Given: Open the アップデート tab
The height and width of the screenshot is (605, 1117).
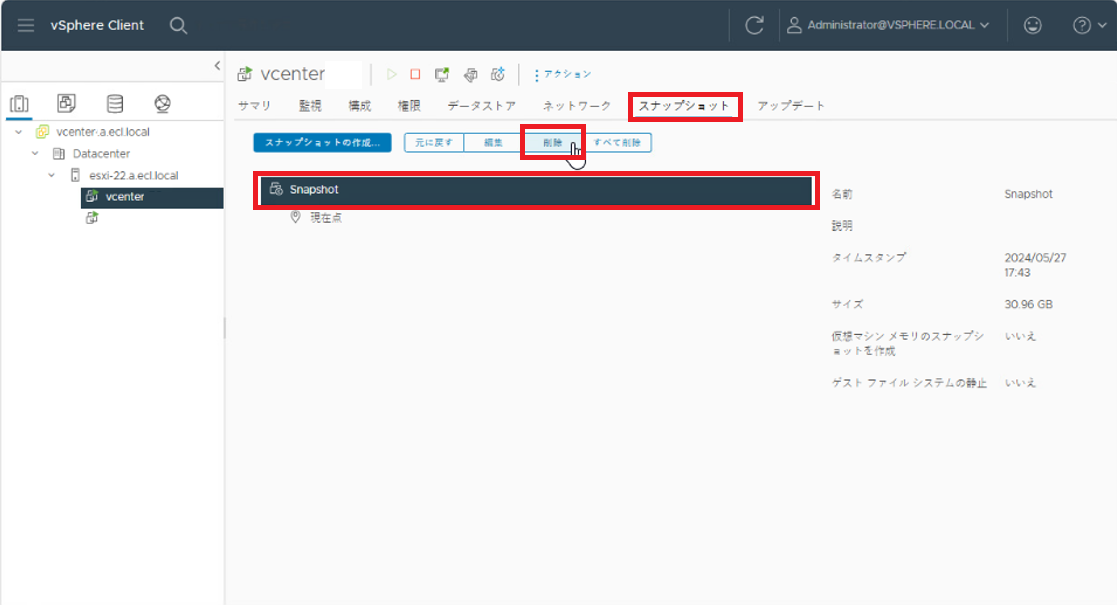Looking at the screenshot, I should click(x=791, y=105).
